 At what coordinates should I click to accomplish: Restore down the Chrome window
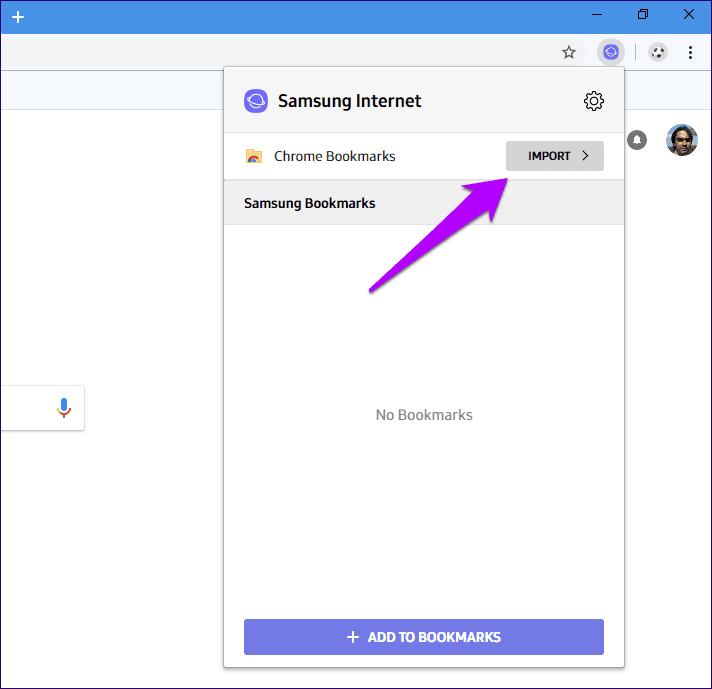tap(643, 15)
